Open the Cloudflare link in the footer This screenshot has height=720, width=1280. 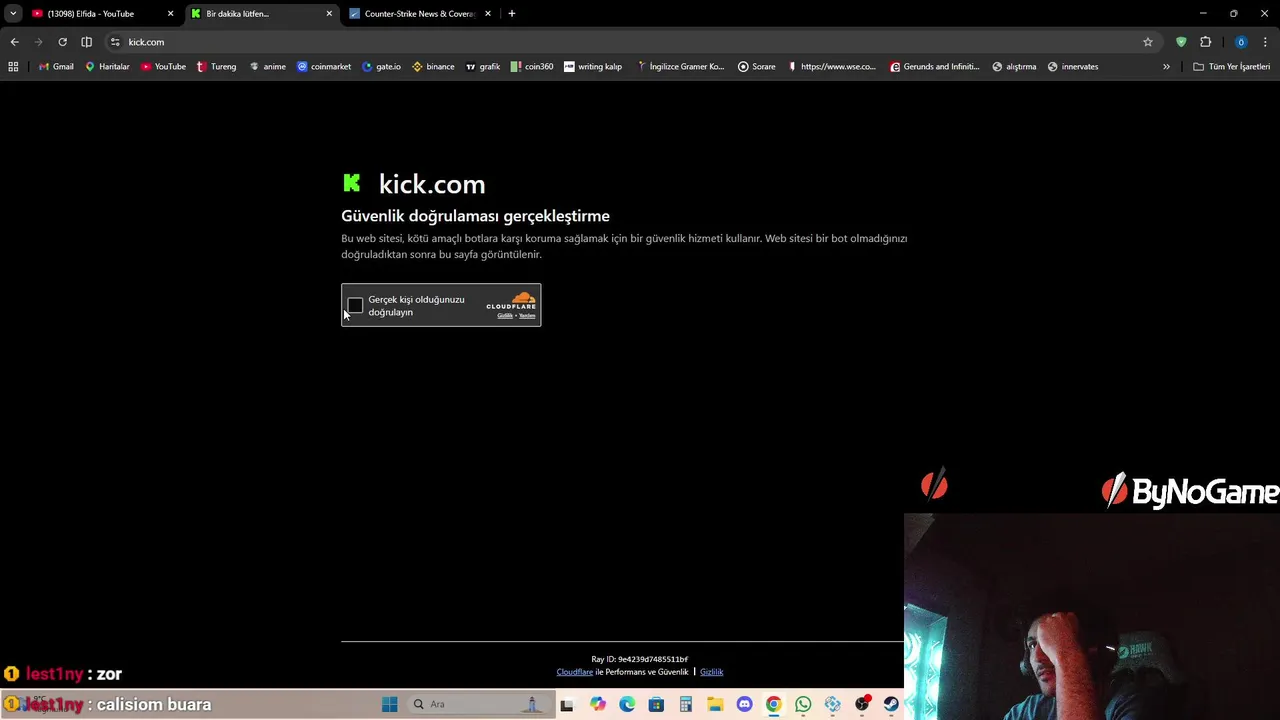click(575, 672)
